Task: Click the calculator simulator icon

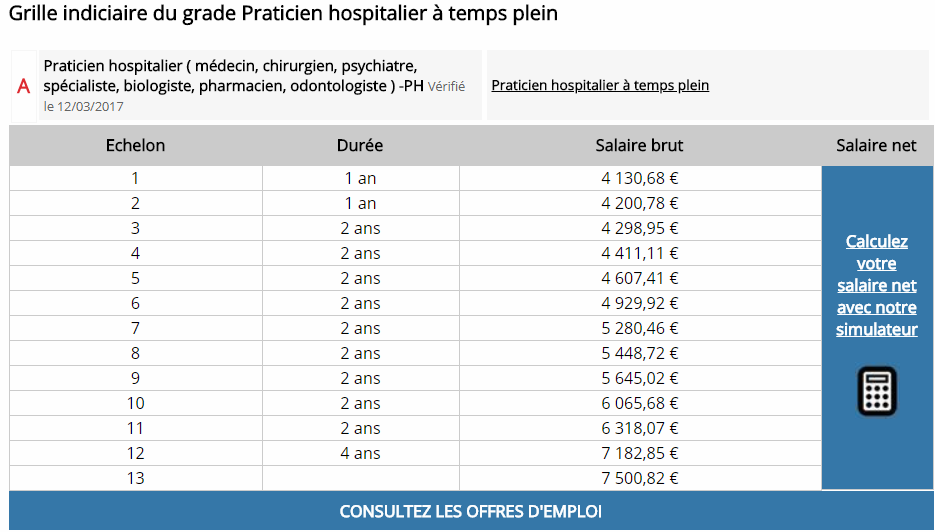Action: 877,391
